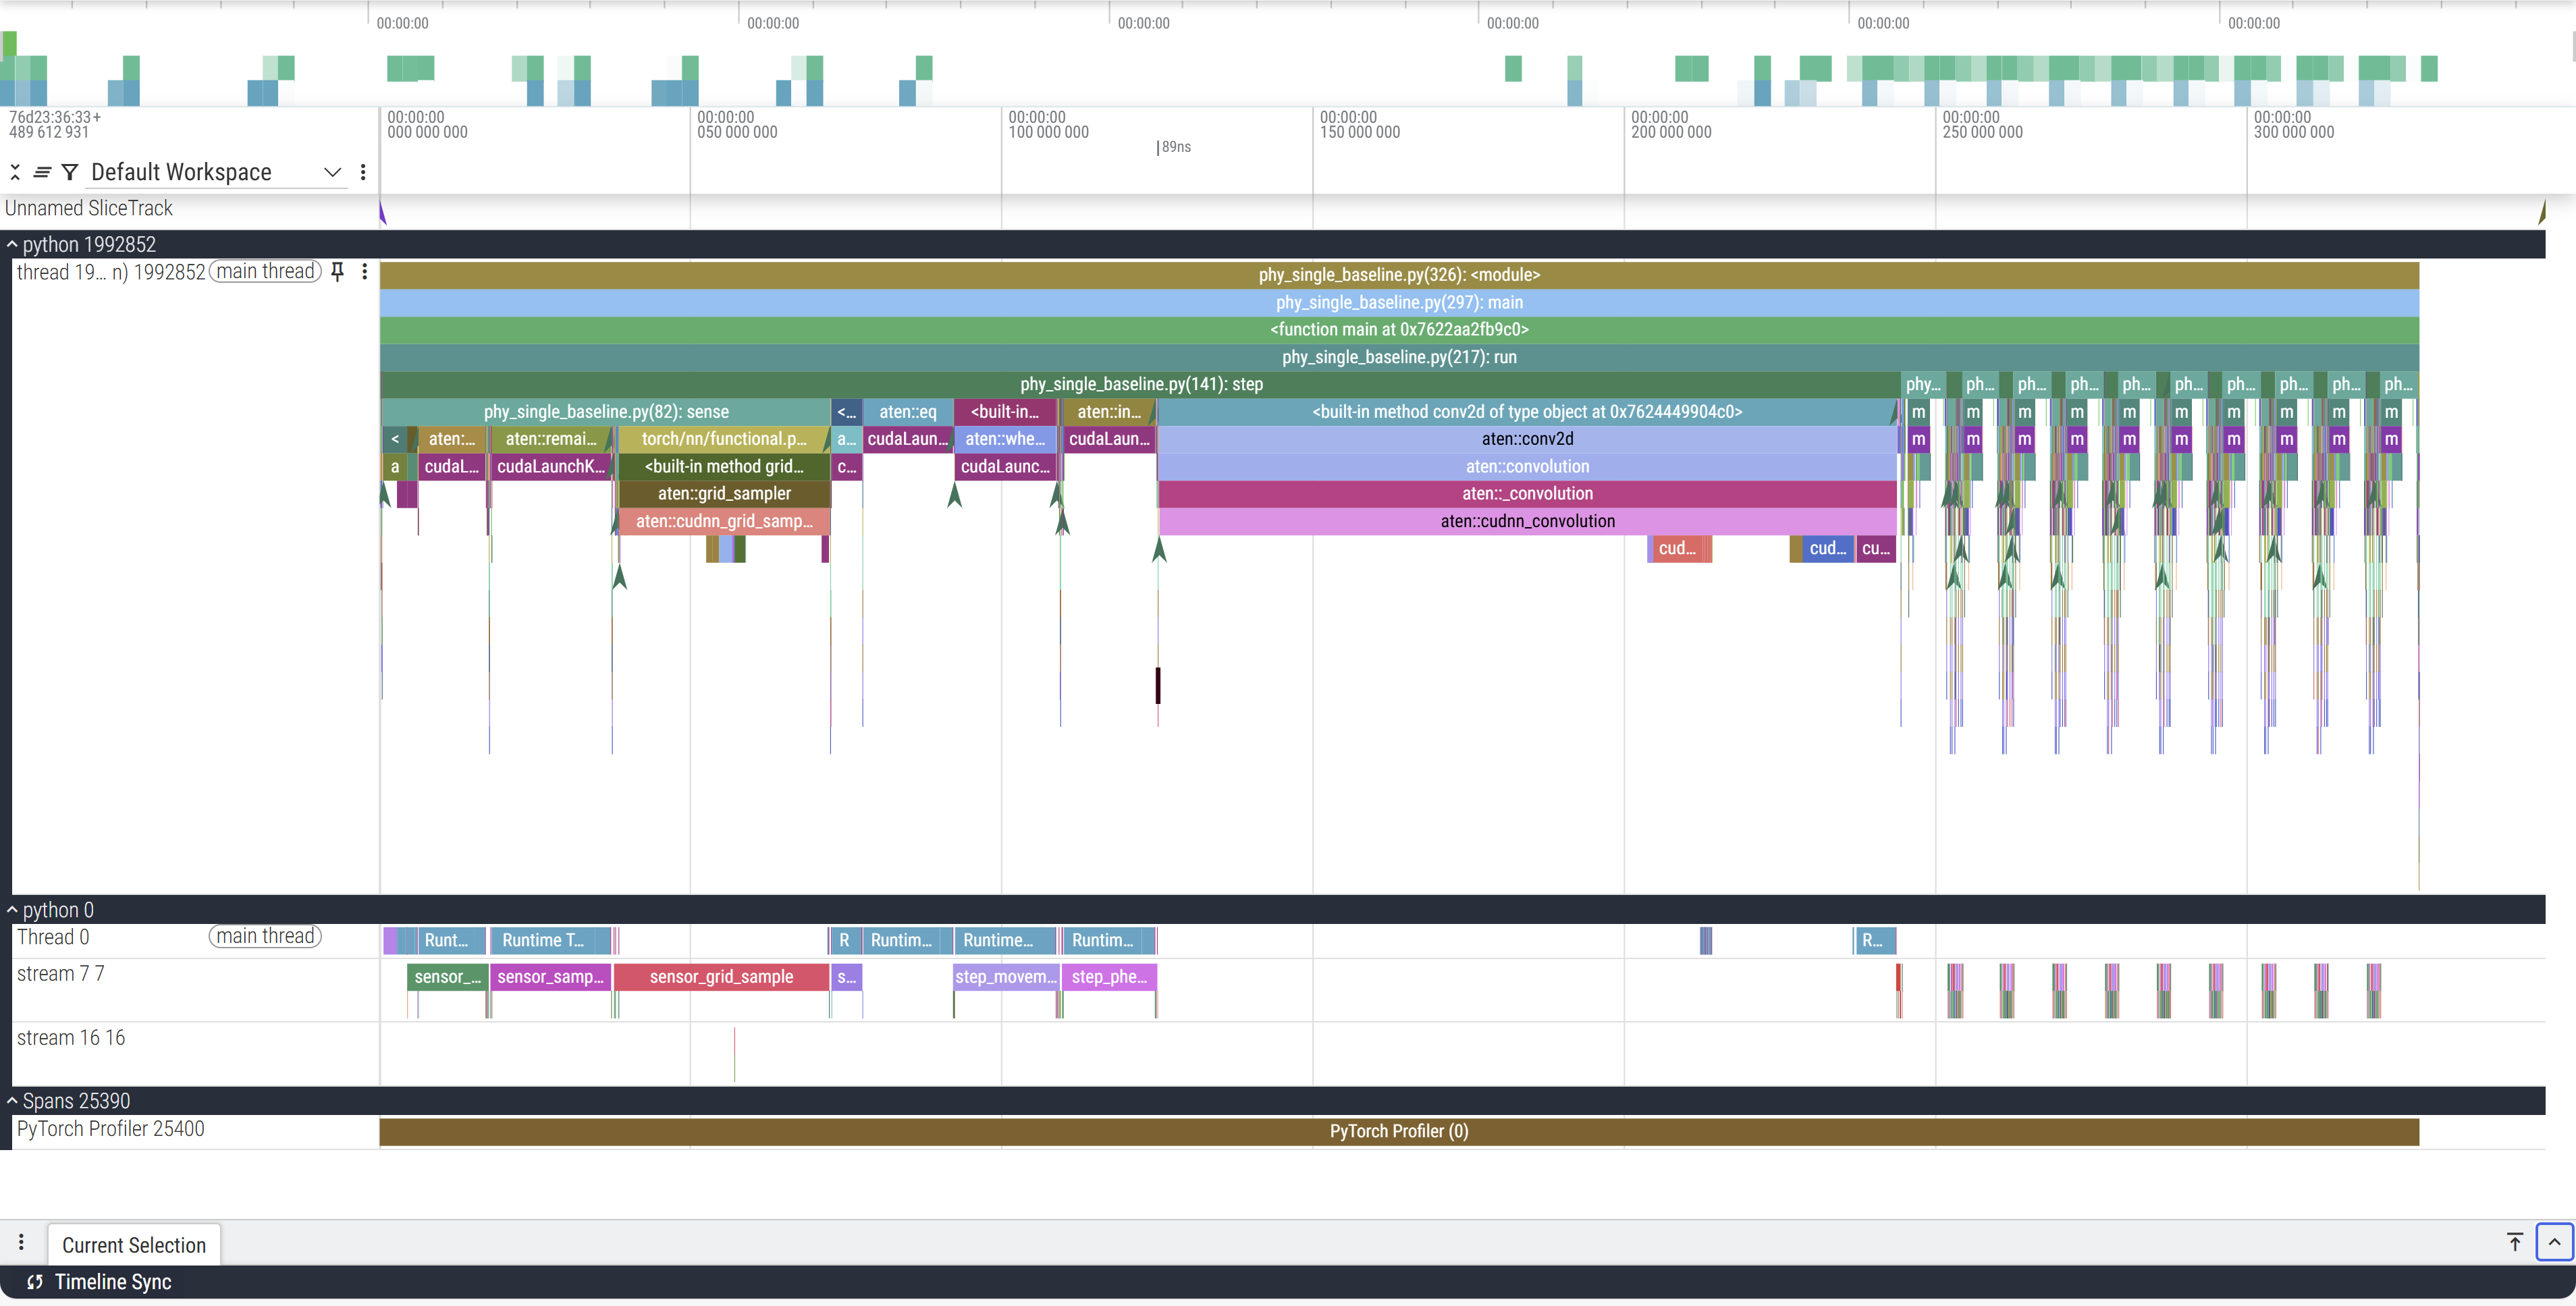The image size is (2576, 1306).
Task: Select the aten::cudnn_convolution slice
Action: pos(1526,521)
